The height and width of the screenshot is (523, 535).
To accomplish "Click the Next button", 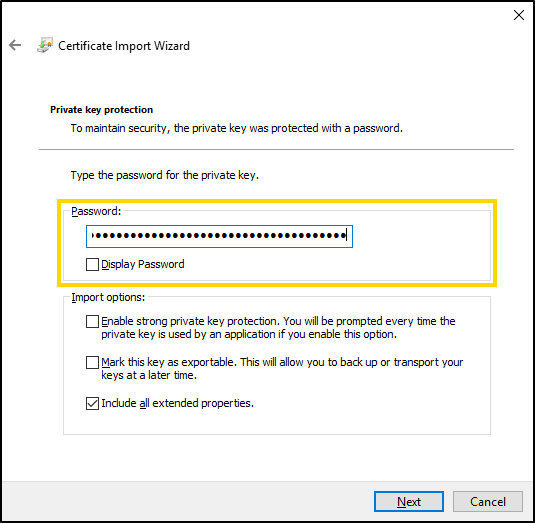I will coord(409,502).
